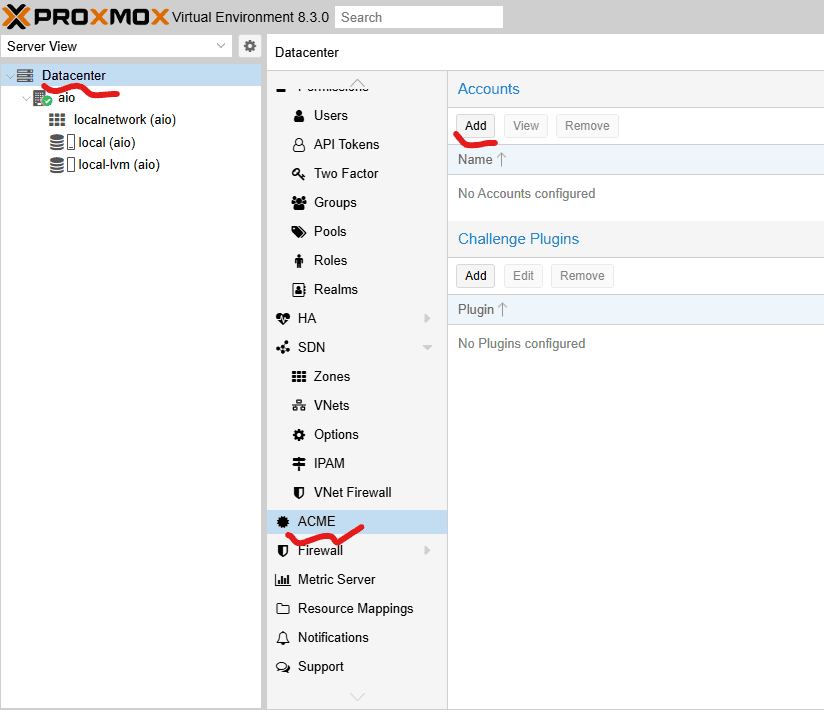The height and width of the screenshot is (710, 824).
Task: Open the Users menu item
Action: (331, 116)
